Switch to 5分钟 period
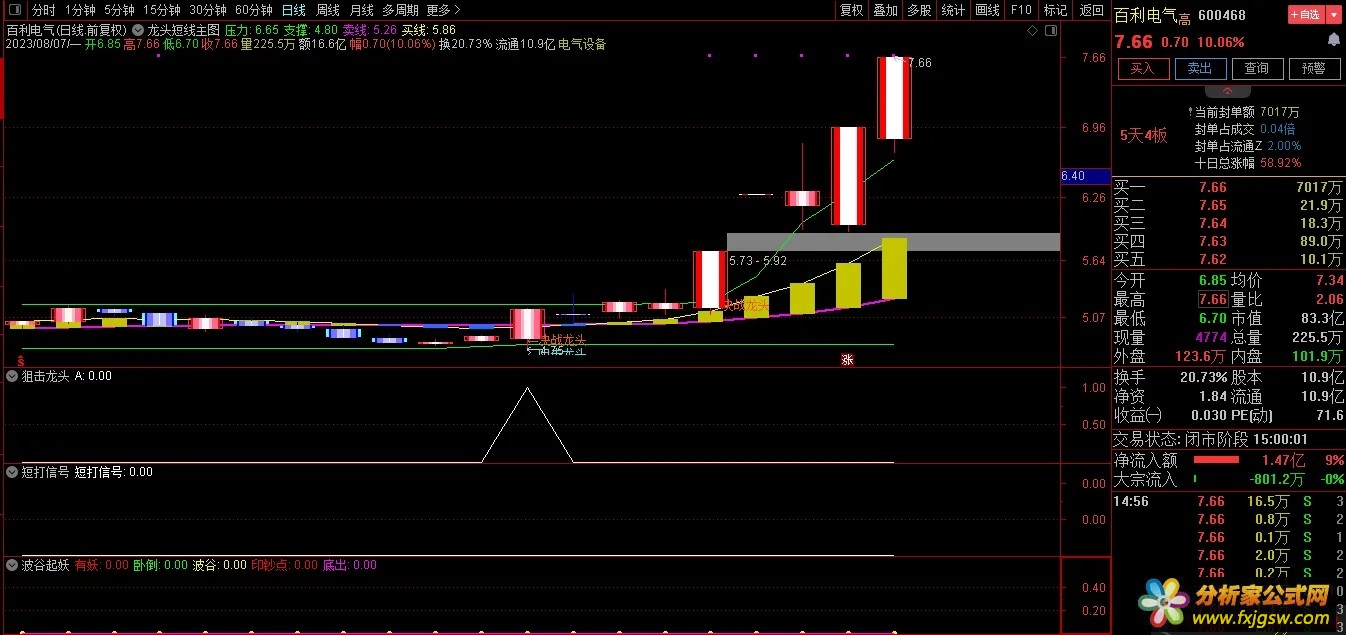The width and height of the screenshot is (1346, 635). tap(120, 10)
